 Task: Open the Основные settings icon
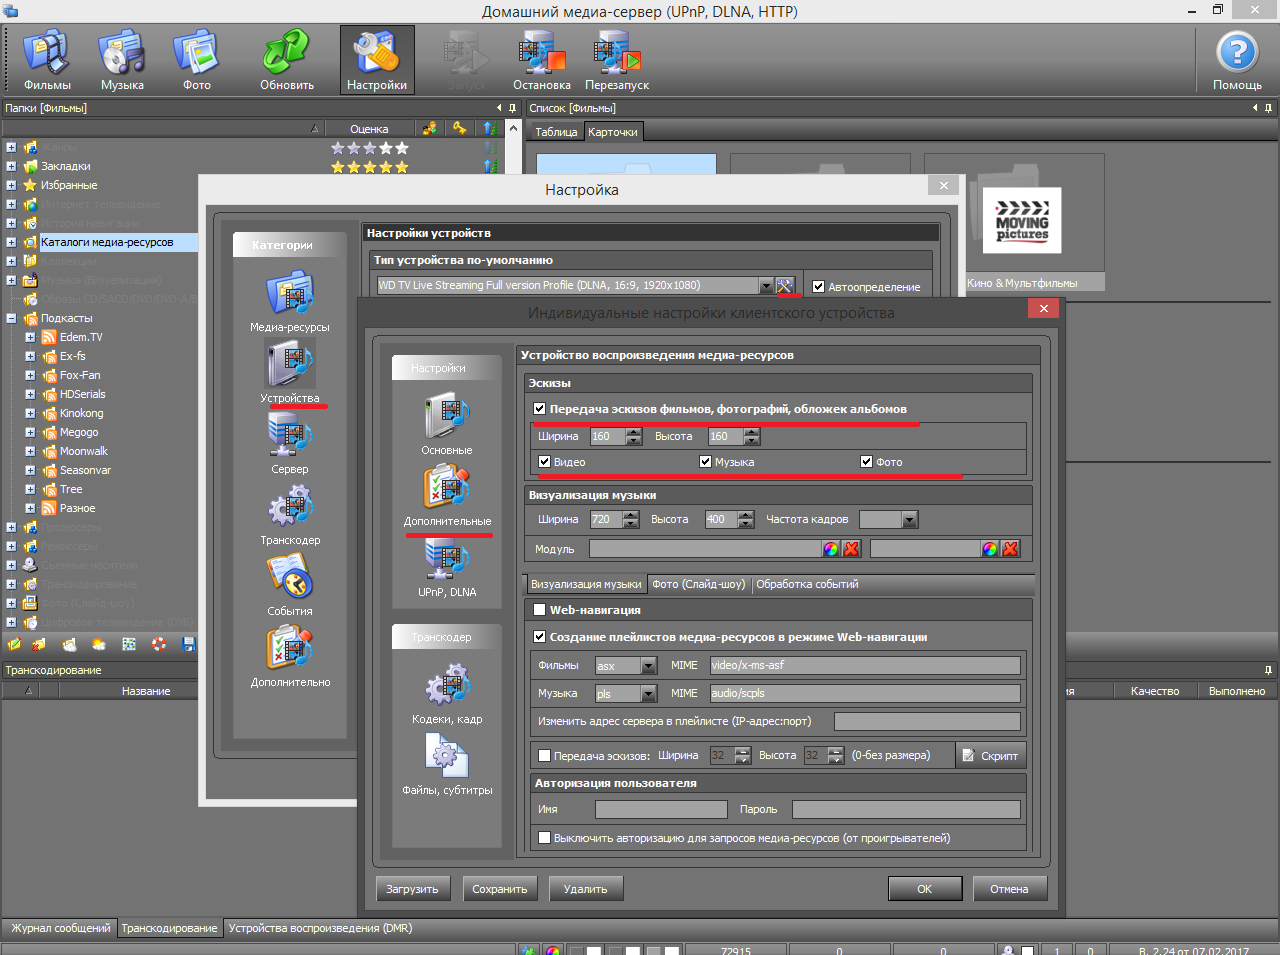(x=446, y=422)
